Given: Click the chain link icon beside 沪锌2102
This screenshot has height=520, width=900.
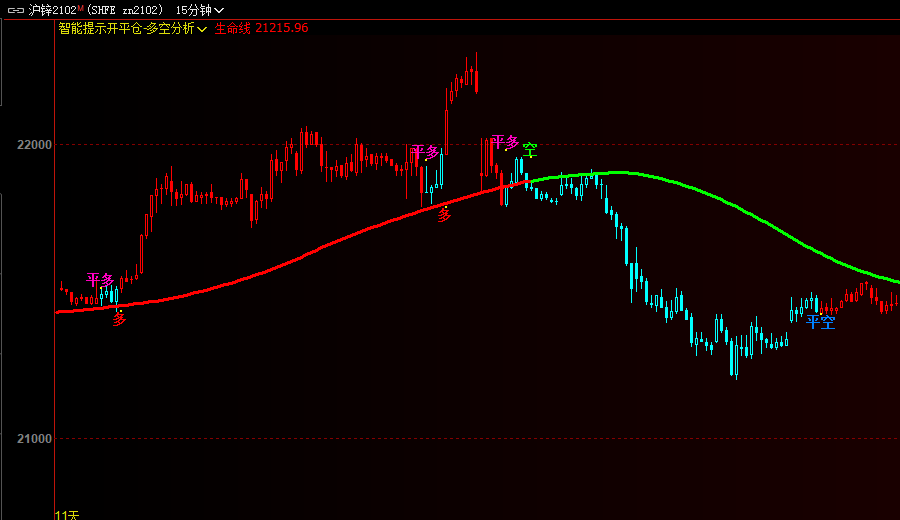Looking at the screenshot, I should pyautogui.click(x=15, y=10).
